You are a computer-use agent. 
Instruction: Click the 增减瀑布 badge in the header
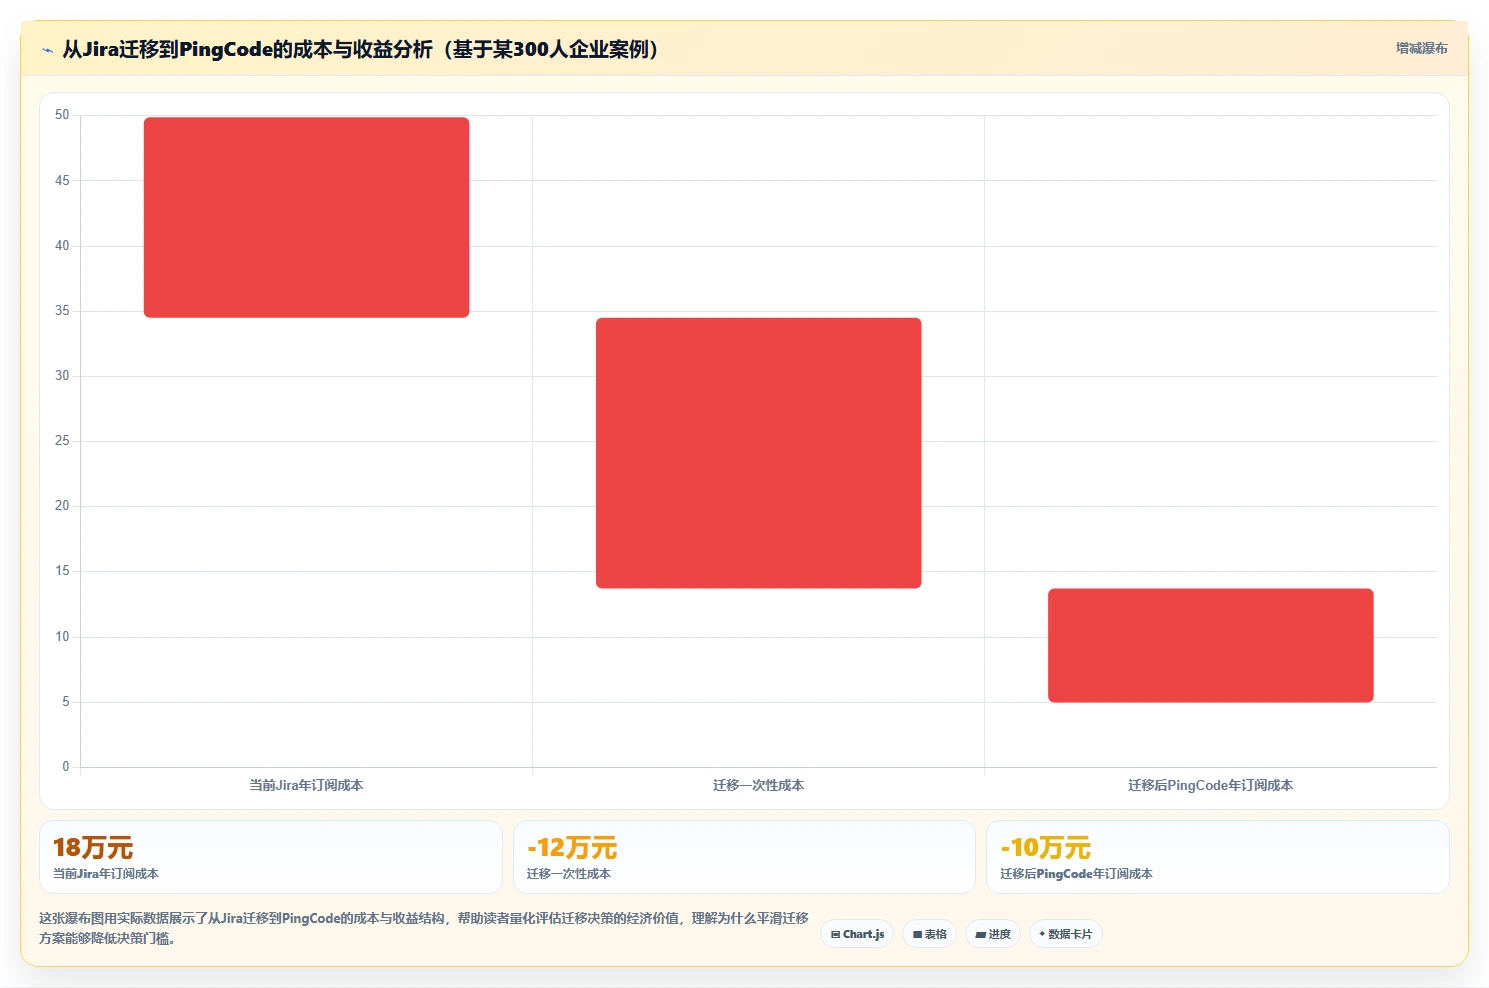tap(1421, 48)
